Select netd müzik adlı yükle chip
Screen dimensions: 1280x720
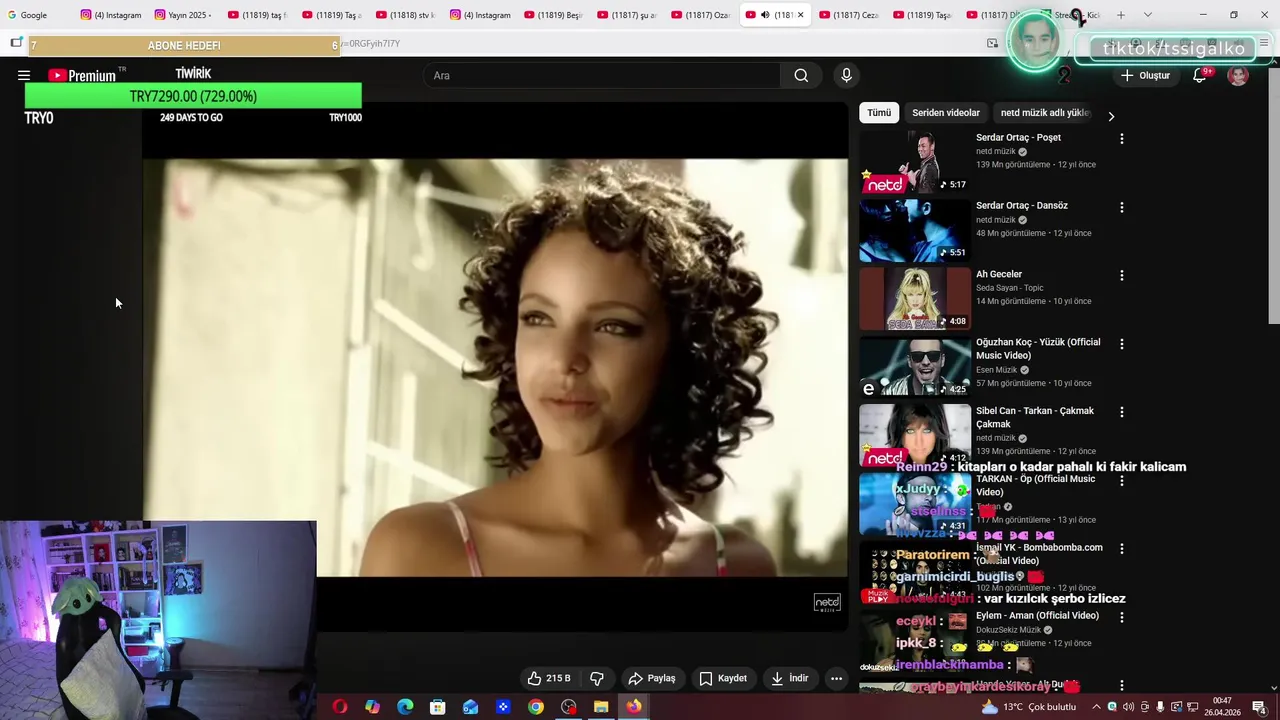click(x=1045, y=113)
